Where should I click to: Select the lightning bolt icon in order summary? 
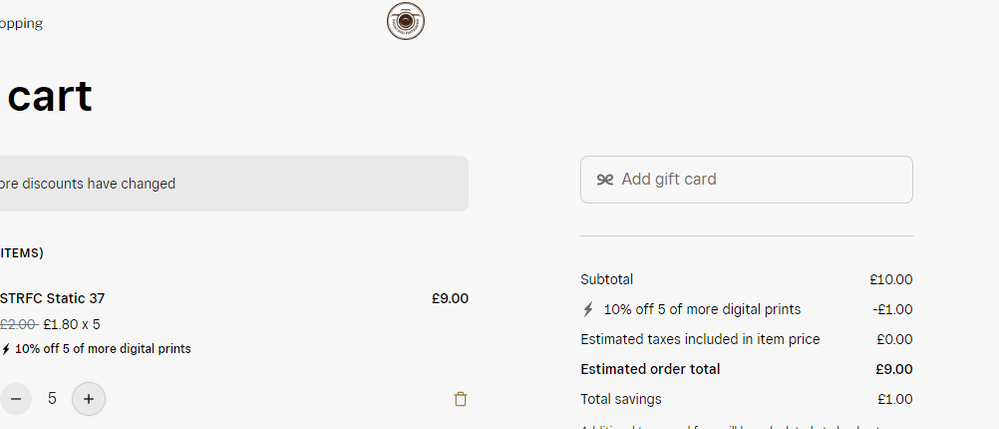click(x=588, y=310)
